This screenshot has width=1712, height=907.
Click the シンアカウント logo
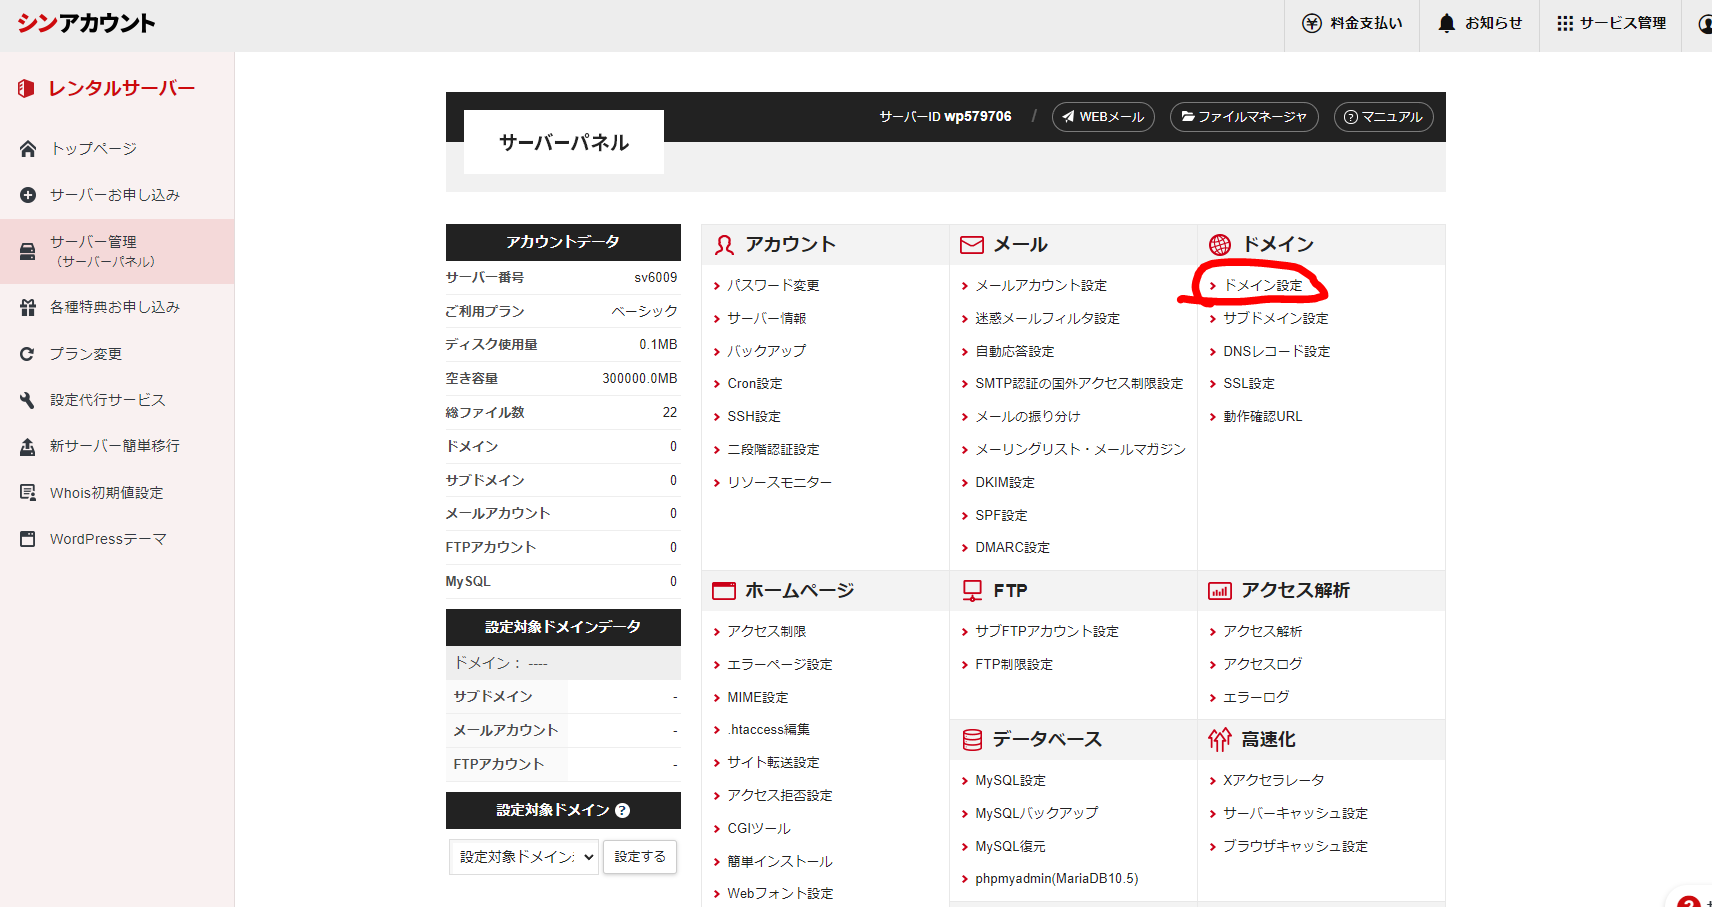pyautogui.click(x=86, y=23)
